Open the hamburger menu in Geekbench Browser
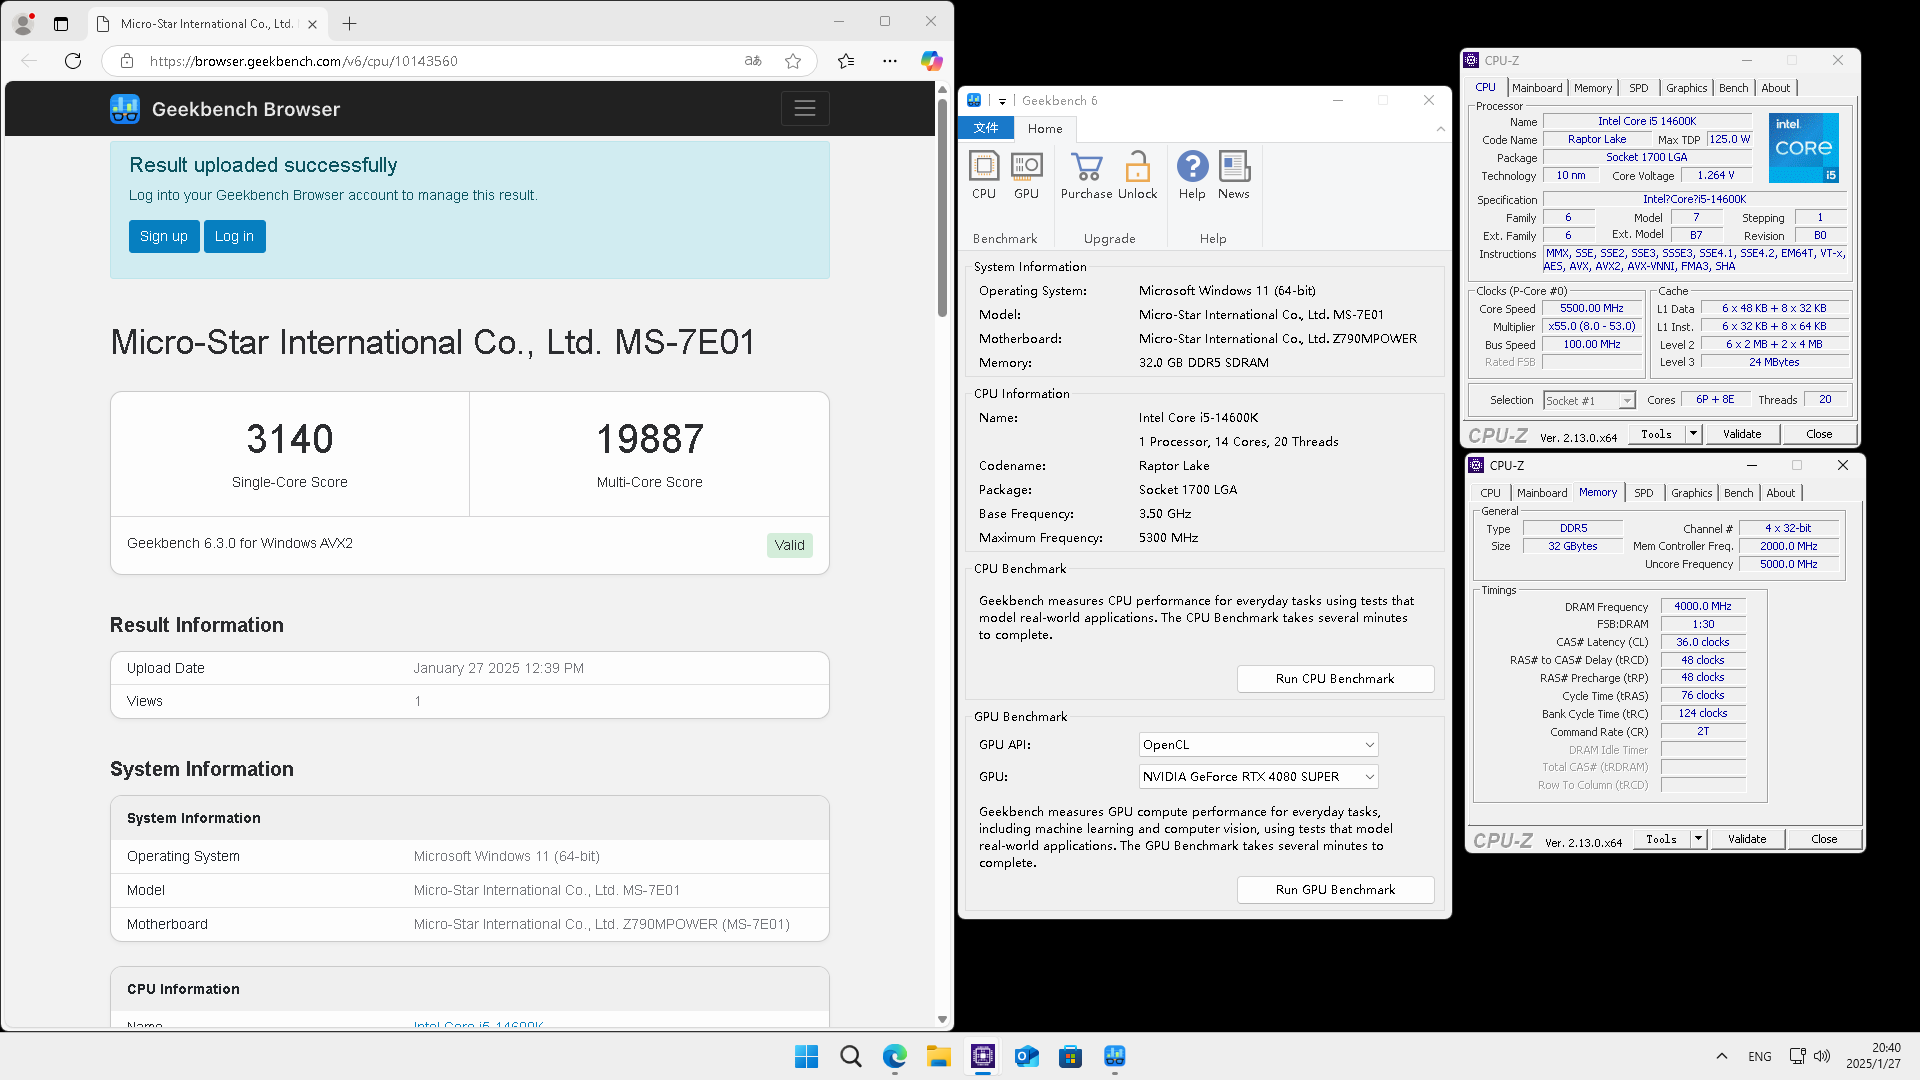This screenshot has height=1080, width=1920. (805, 108)
